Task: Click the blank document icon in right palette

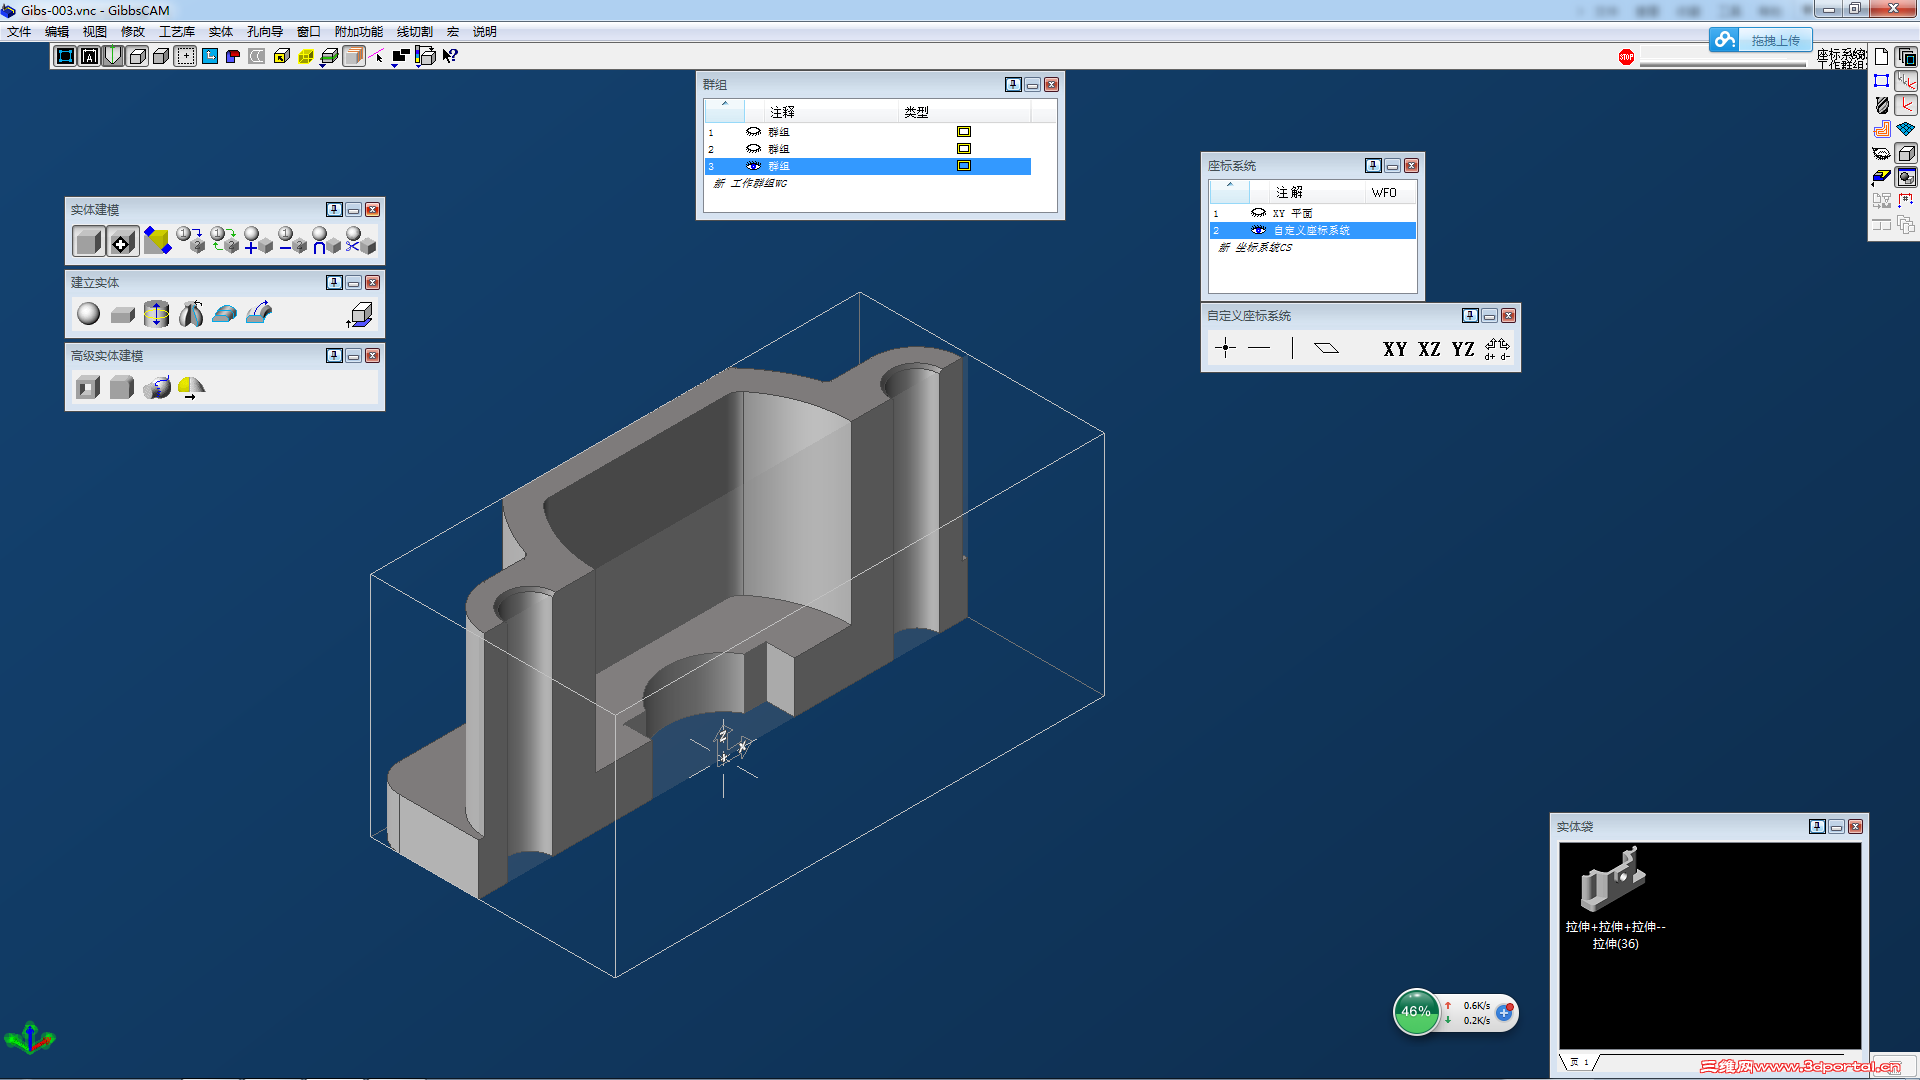Action: [1881, 56]
